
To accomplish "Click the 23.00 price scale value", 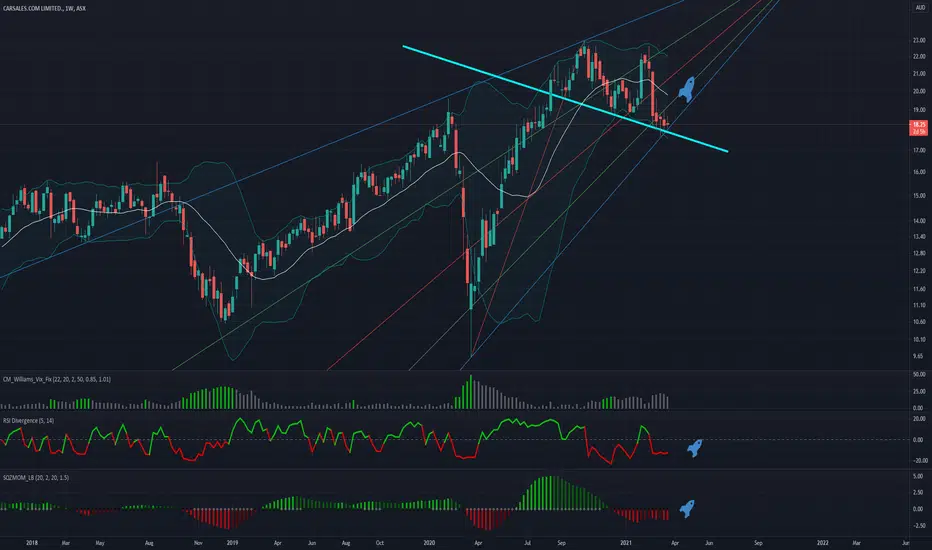I will click(x=919, y=40).
